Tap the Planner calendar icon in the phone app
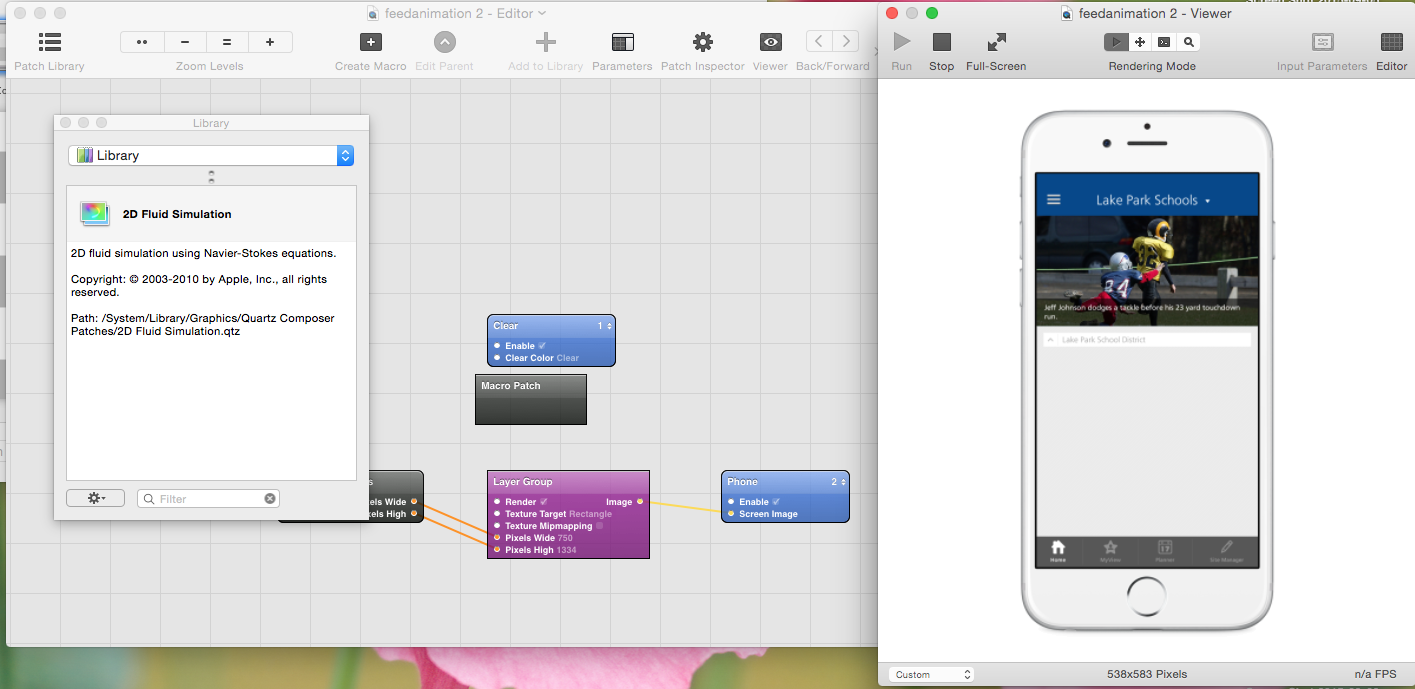The image size is (1415, 689). 1165,548
